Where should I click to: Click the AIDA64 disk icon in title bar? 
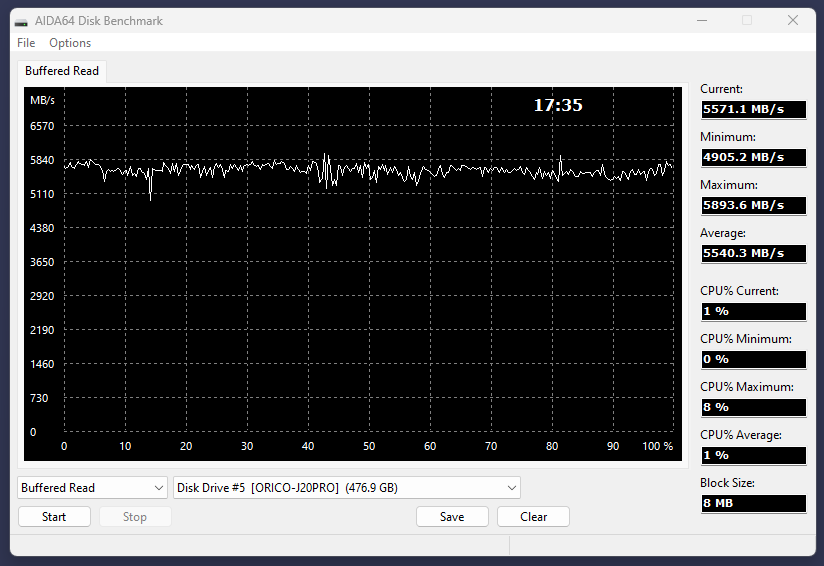pyautogui.click(x=21, y=22)
